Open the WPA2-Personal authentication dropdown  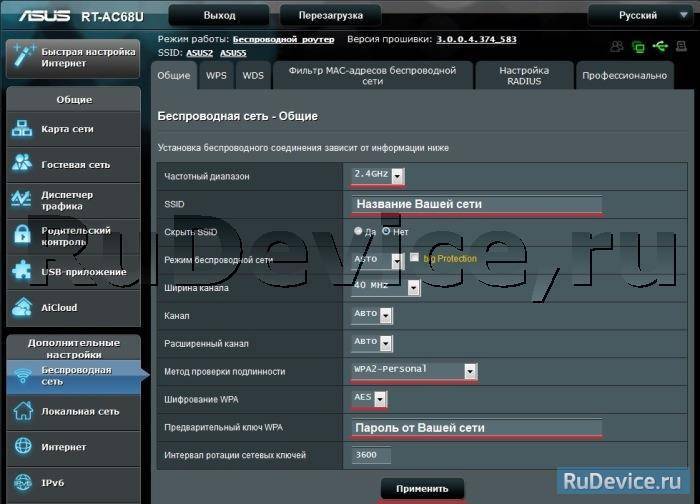pos(414,371)
